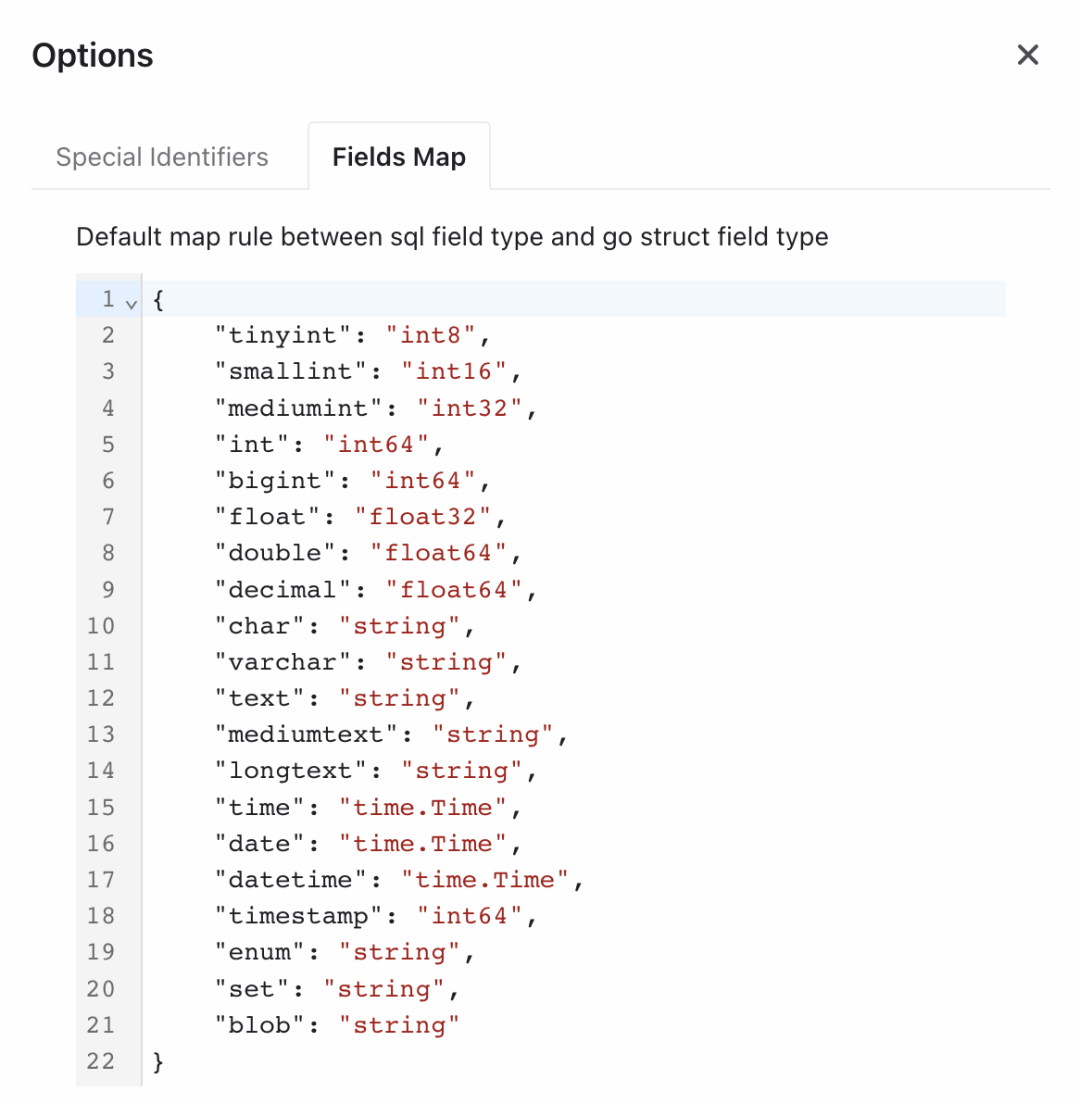Collapse the JSON object at line 1

131,303
